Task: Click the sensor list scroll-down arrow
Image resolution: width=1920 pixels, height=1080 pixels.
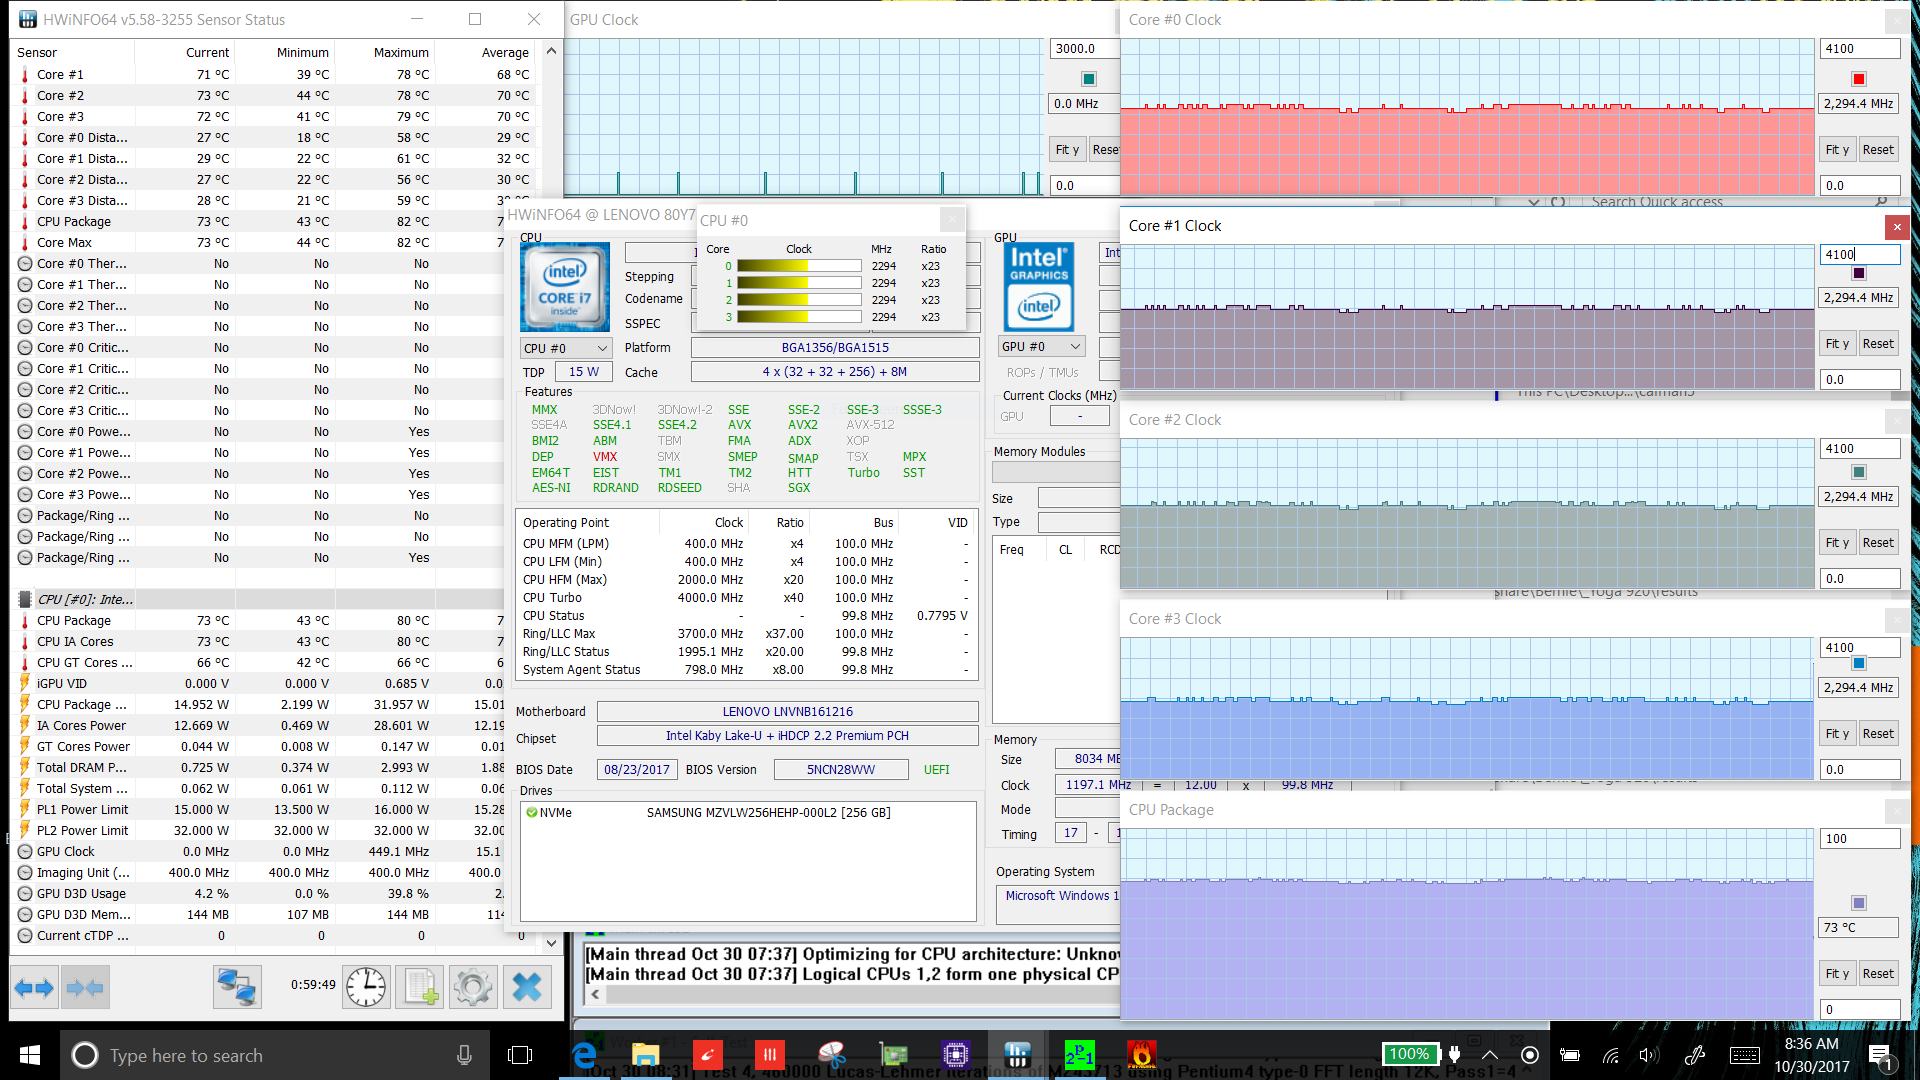Action: [551, 942]
